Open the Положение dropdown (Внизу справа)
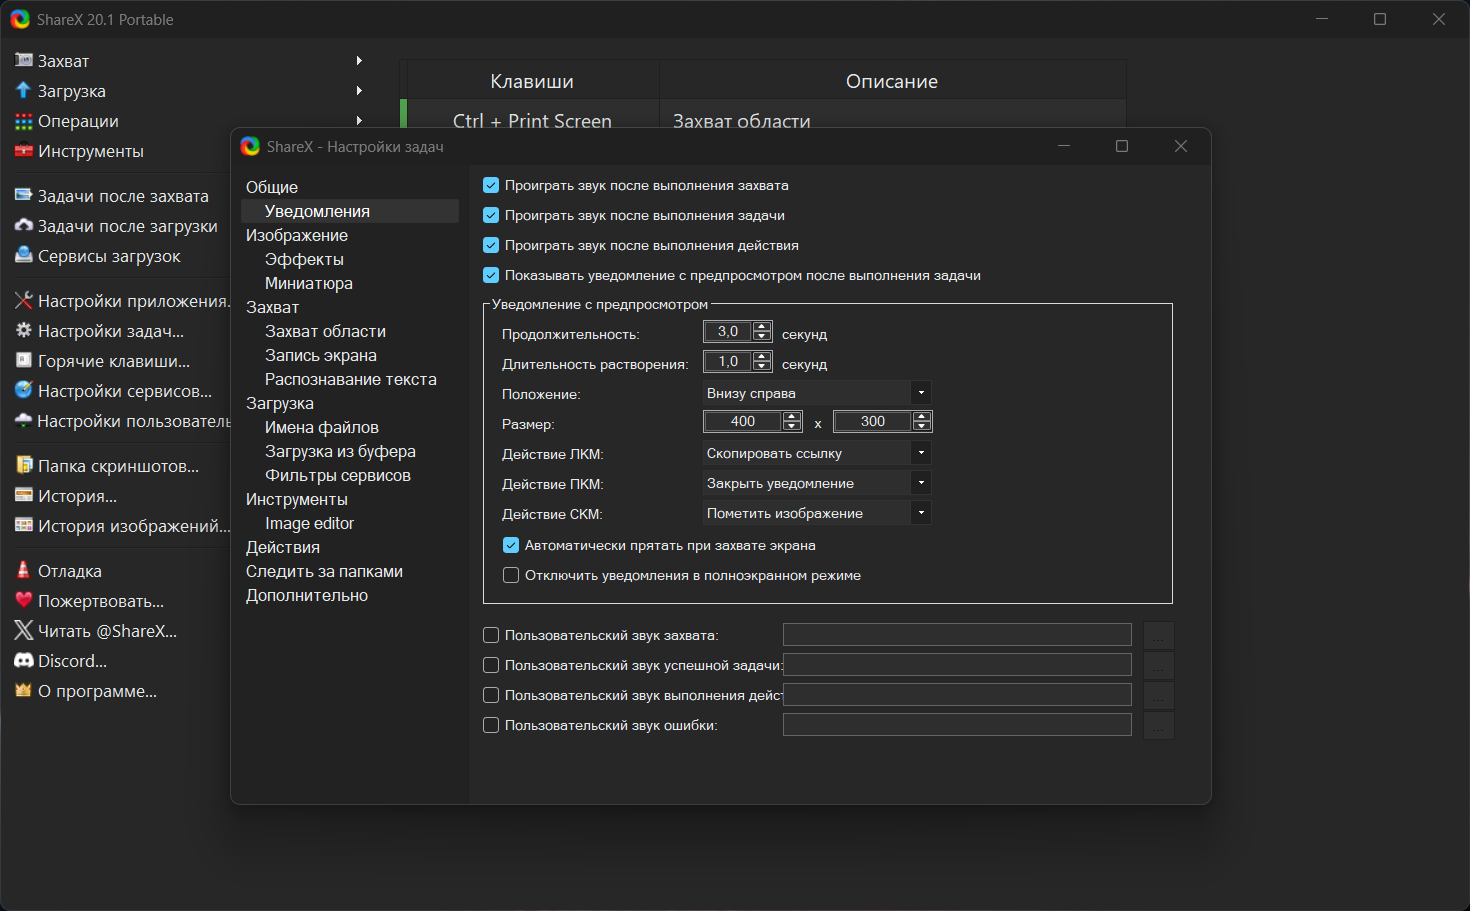This screenshot has height=911, width=1470. point(817,393)
